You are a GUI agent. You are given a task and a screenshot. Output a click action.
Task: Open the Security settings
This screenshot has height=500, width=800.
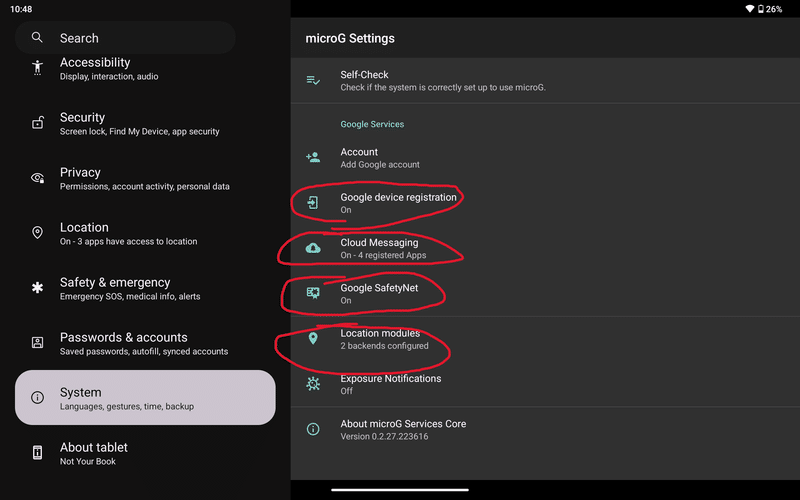point(145,123)
